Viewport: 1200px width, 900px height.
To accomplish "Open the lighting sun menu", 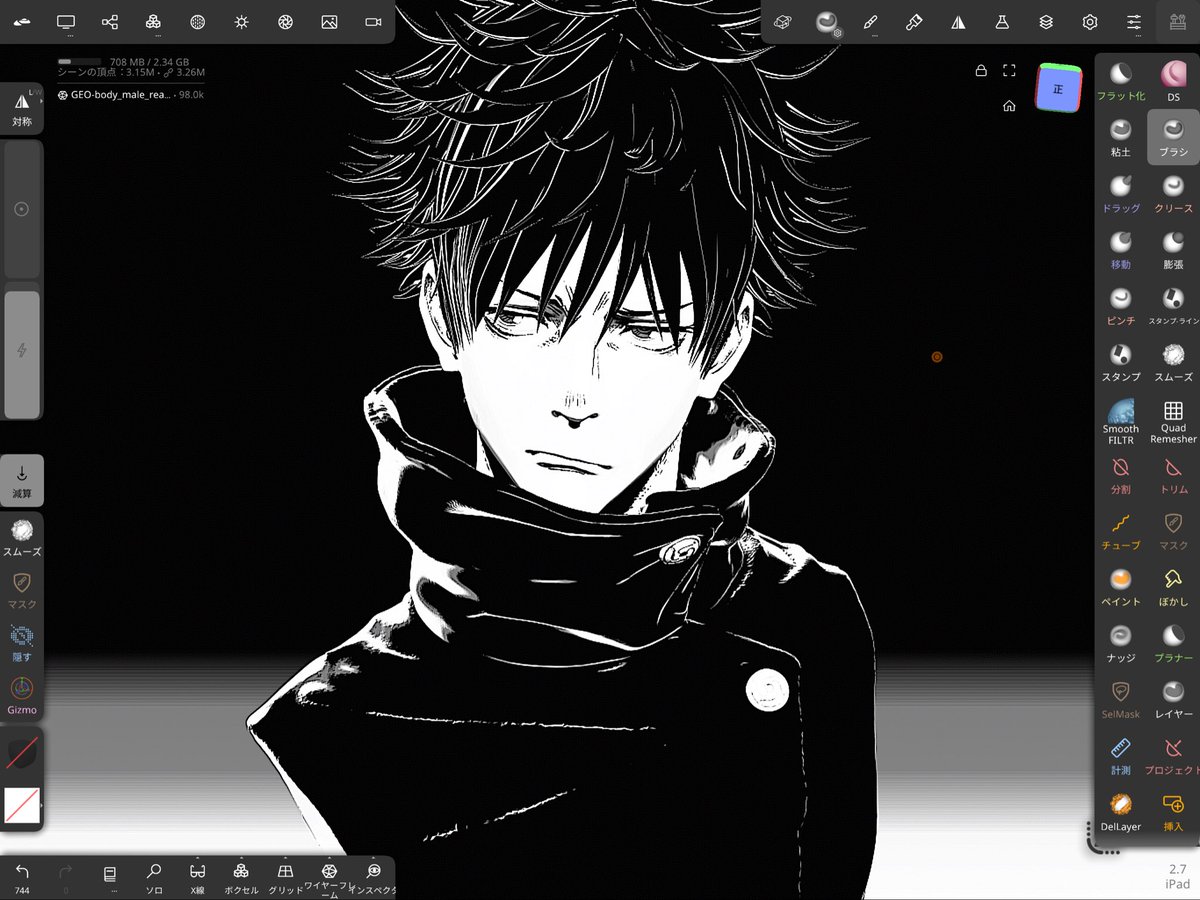I will [x=241, y=21].
